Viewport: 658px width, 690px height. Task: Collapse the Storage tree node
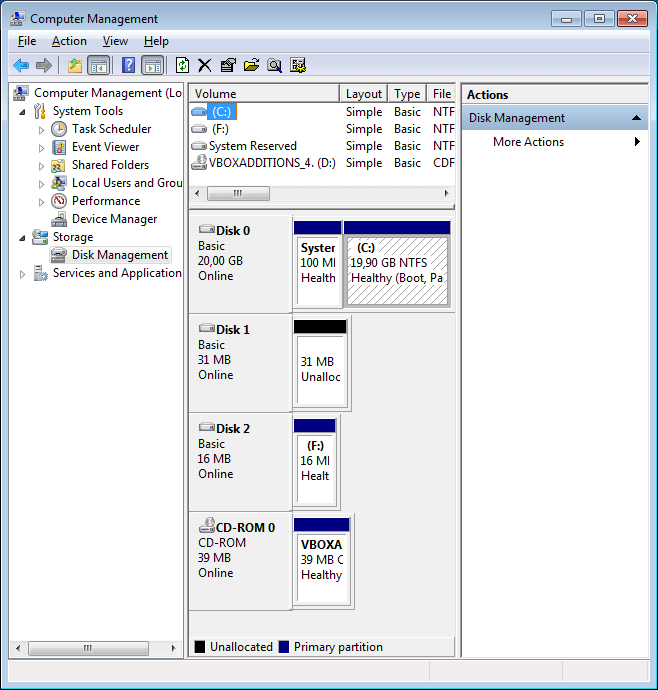click(x=22, y=238)
